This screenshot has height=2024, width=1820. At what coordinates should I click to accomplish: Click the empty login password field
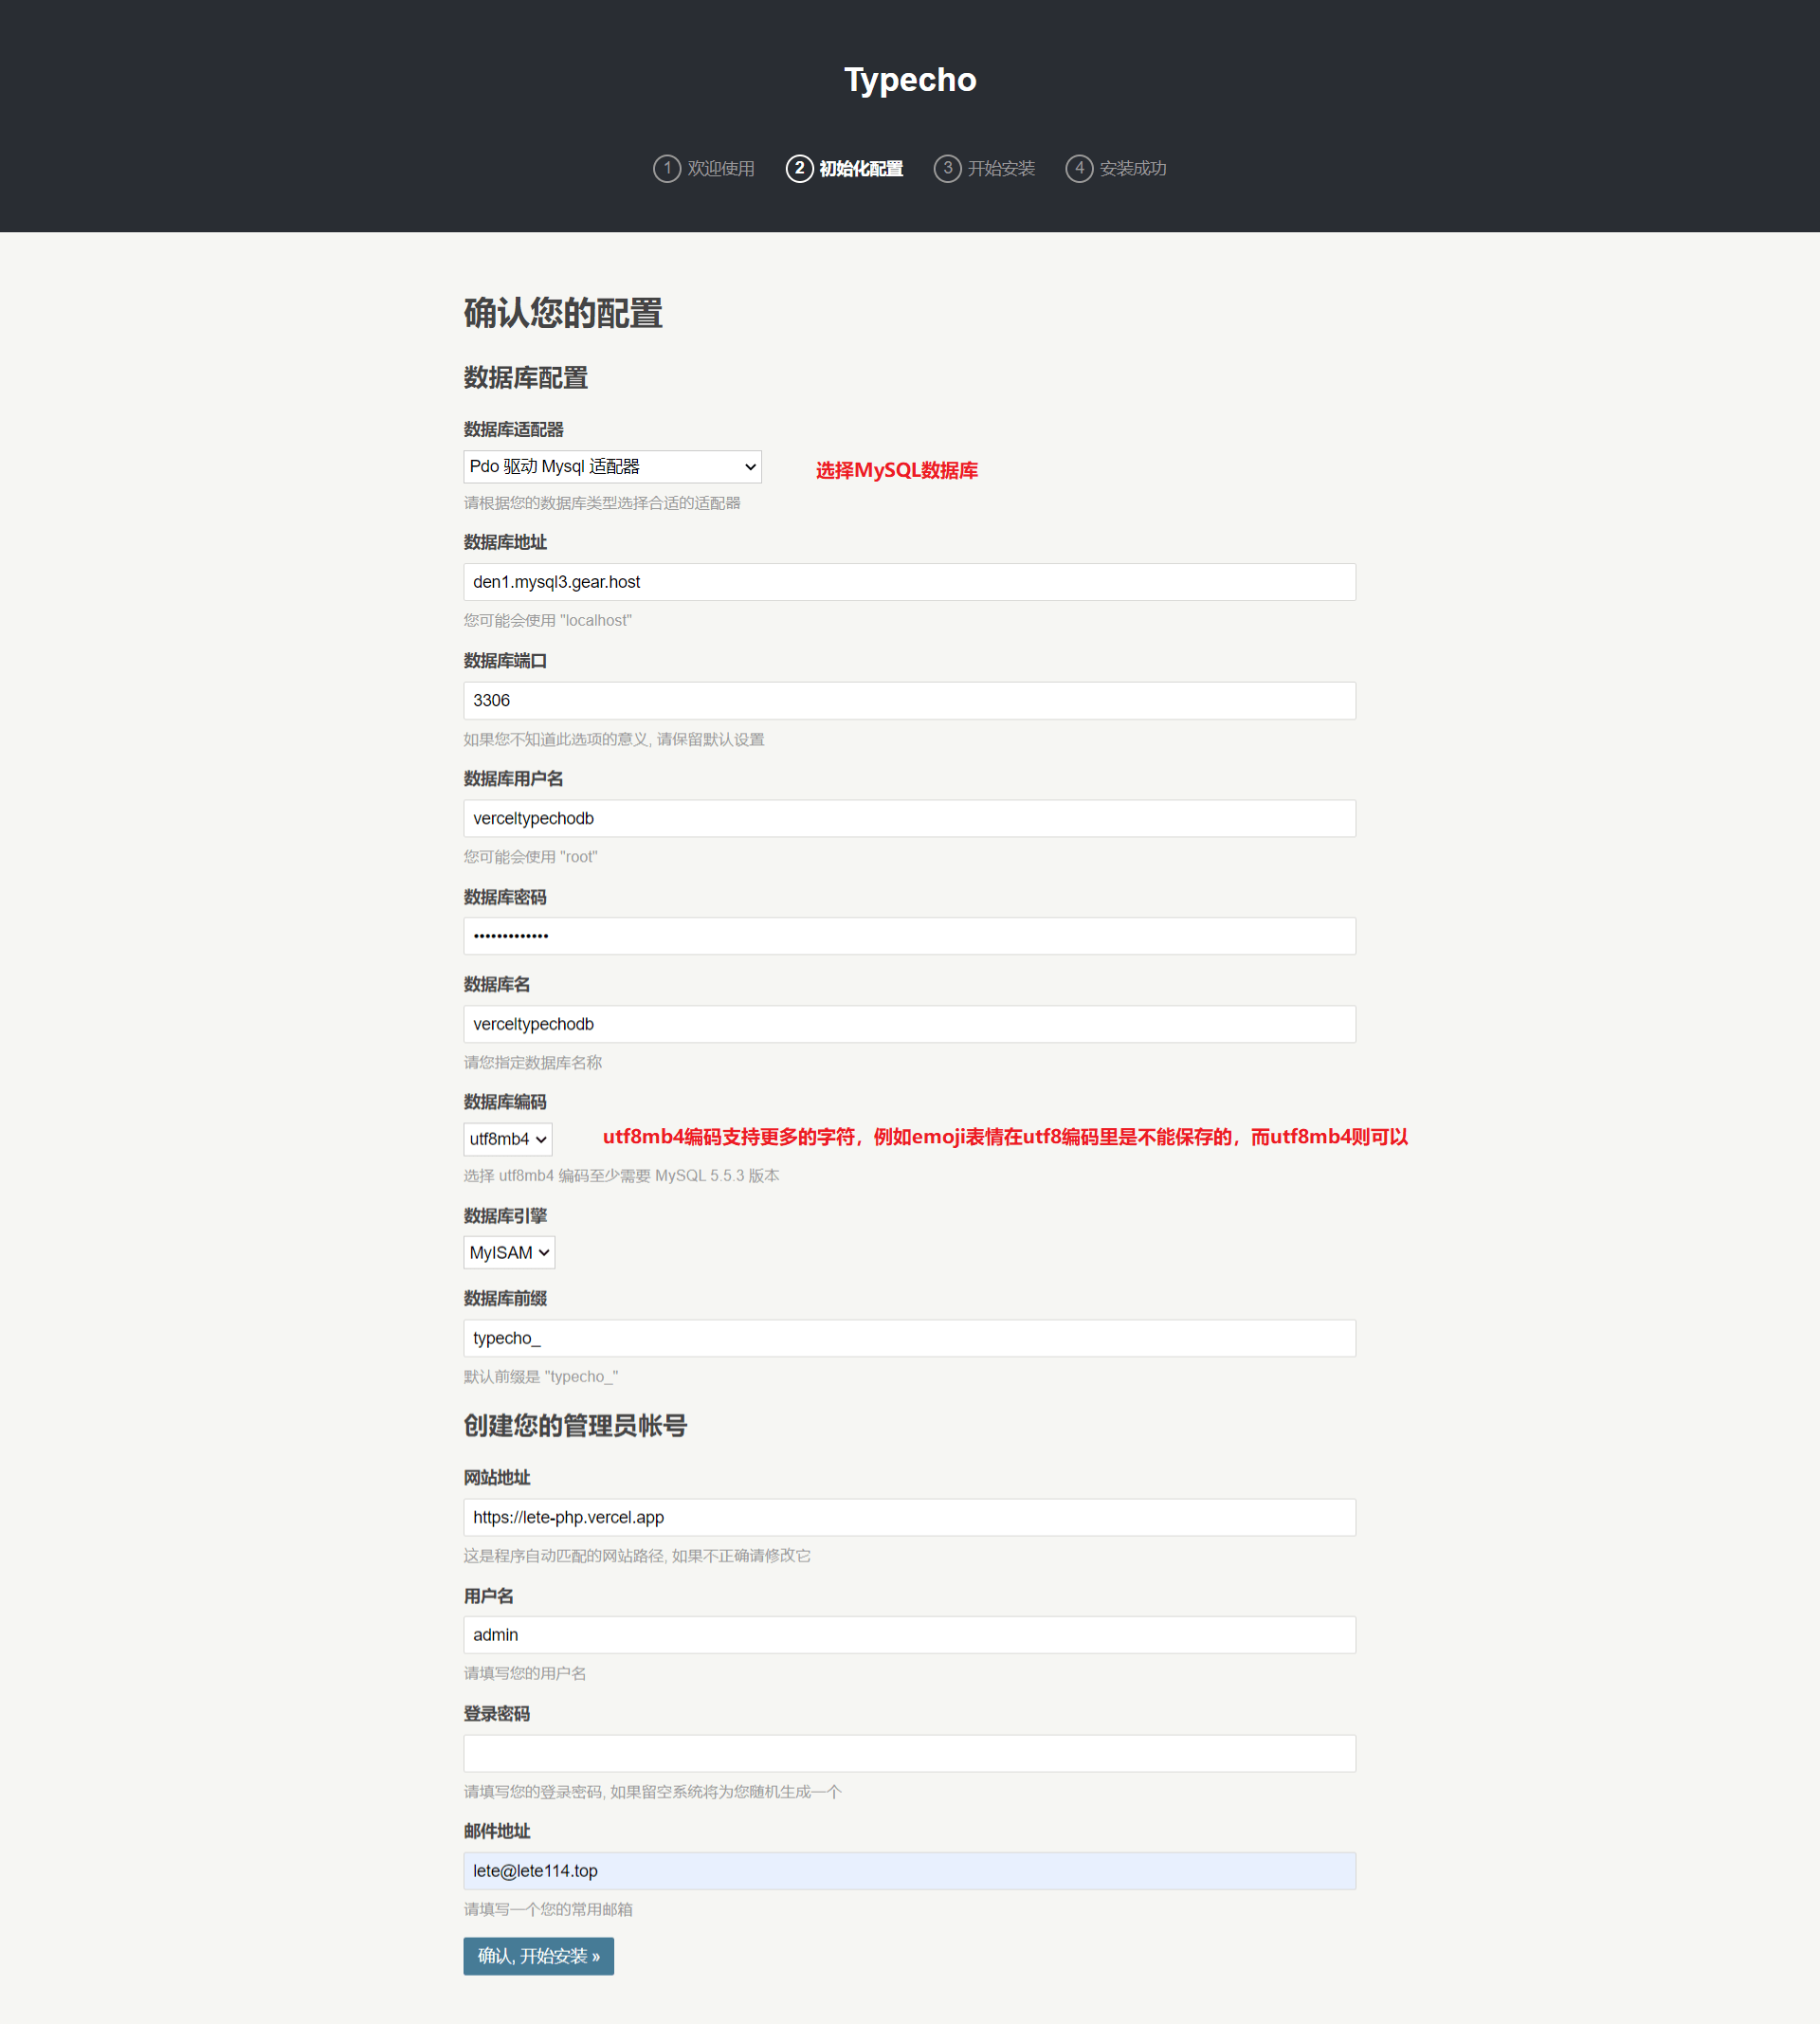pos(909,1753)
